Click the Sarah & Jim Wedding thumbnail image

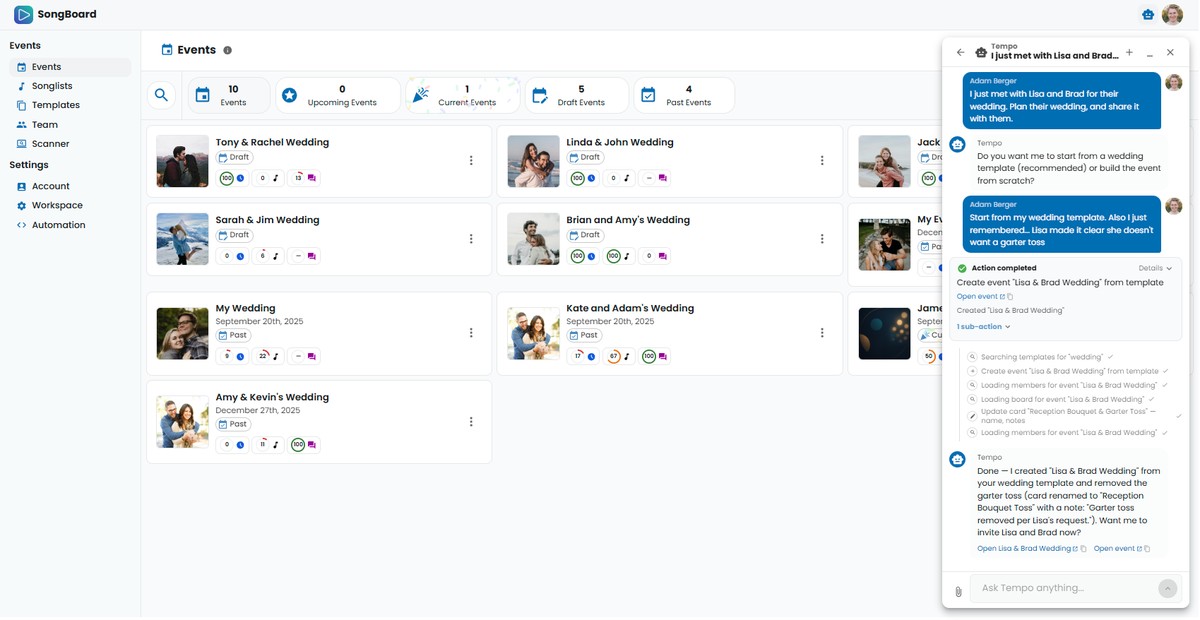[x=181, y=238]
